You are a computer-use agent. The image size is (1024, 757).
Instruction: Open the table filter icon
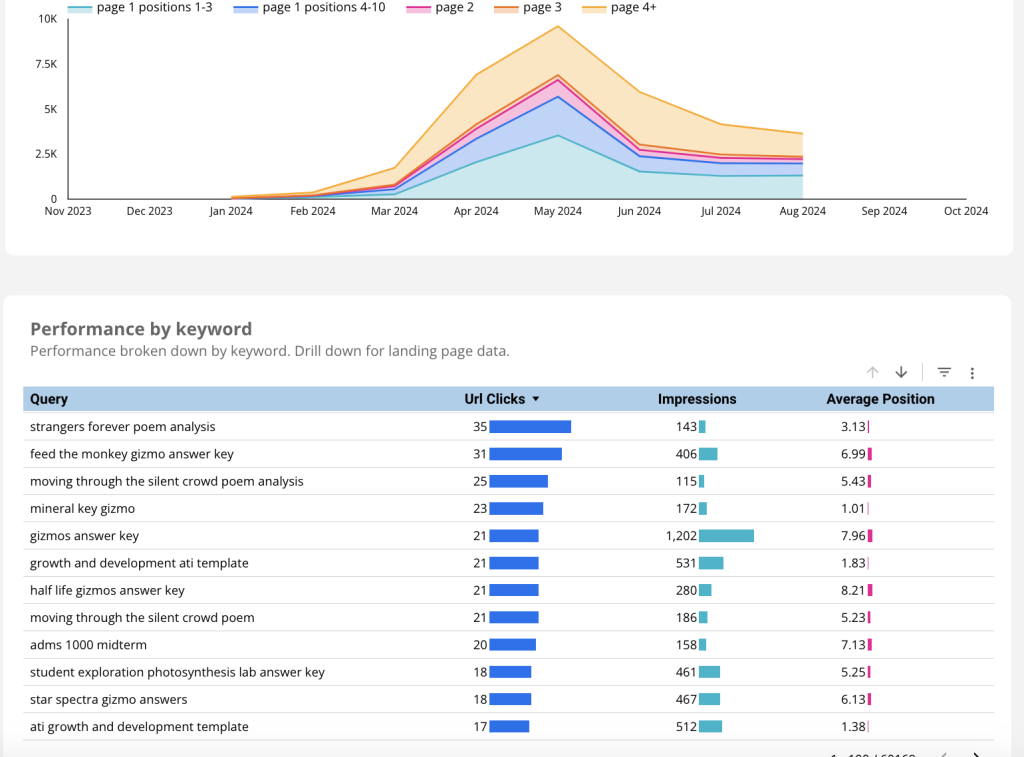click(944, 372)
